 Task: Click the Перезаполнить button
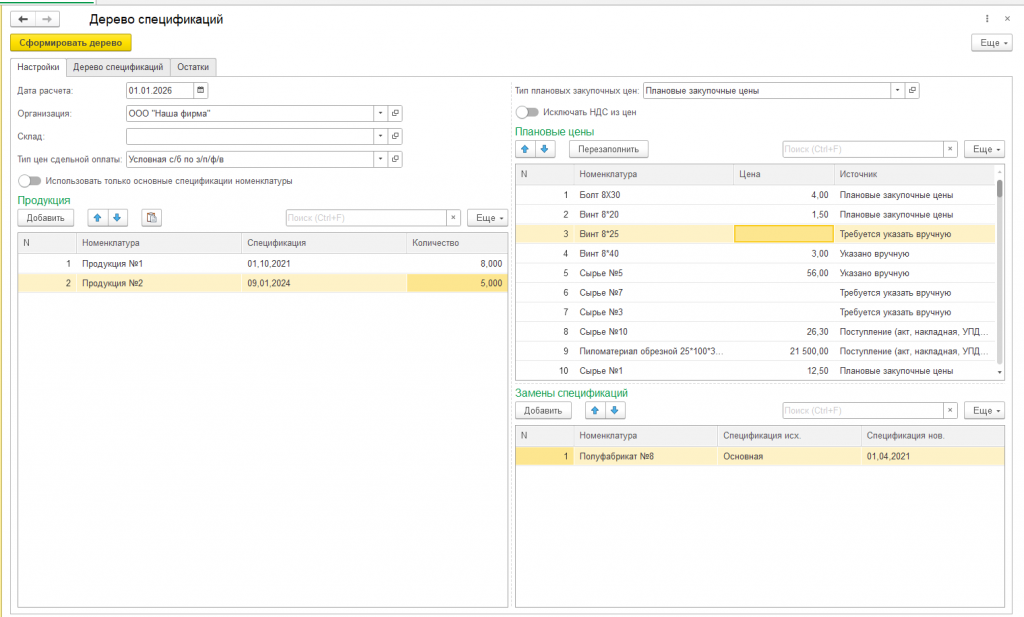pos(609,150)
